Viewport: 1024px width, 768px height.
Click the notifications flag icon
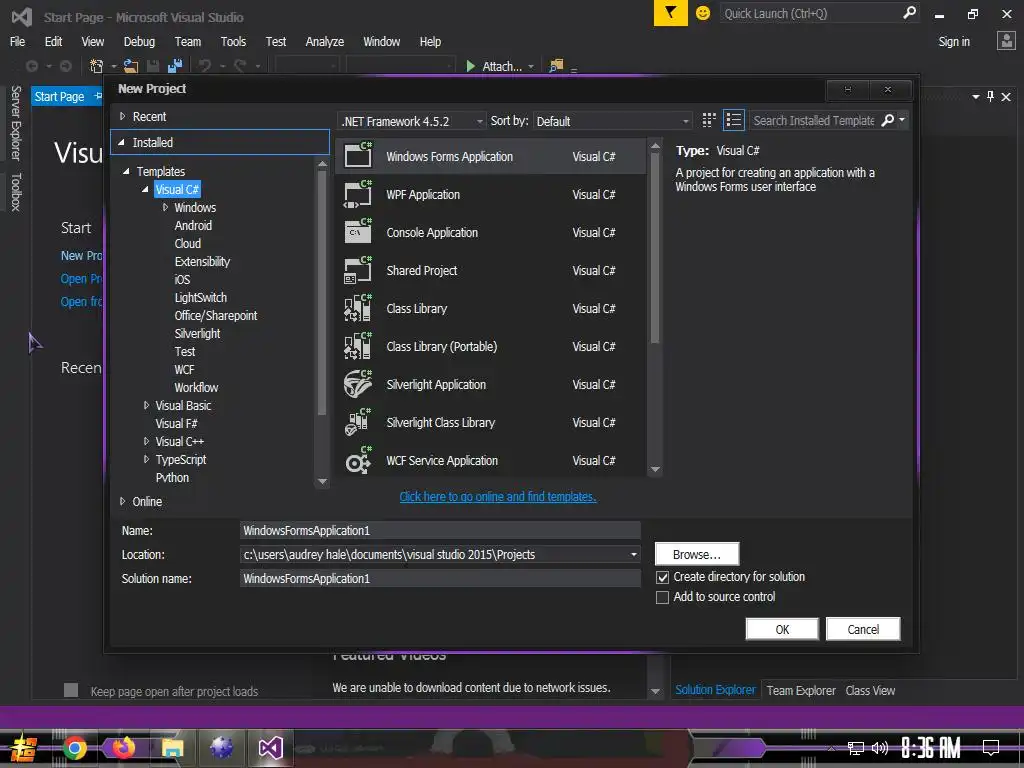click(x=671, y=13)
